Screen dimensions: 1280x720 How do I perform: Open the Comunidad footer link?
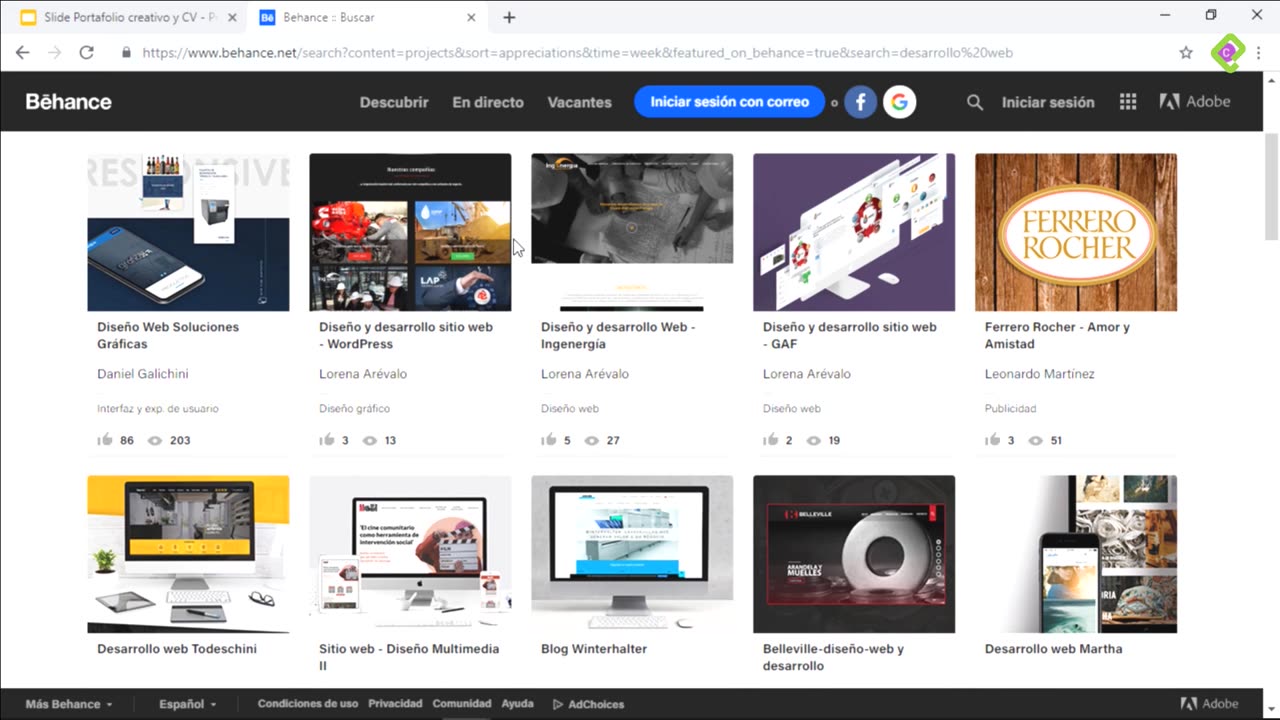(462, 704)
